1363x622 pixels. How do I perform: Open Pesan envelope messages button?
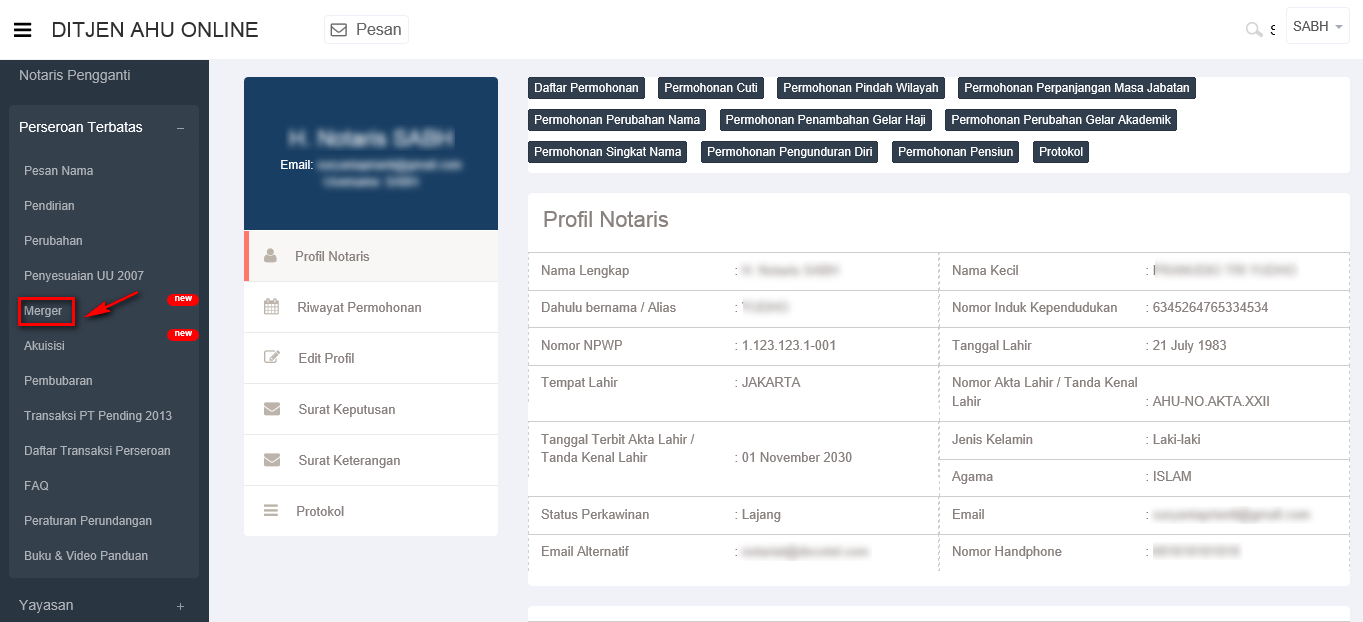tap(366, 30)
